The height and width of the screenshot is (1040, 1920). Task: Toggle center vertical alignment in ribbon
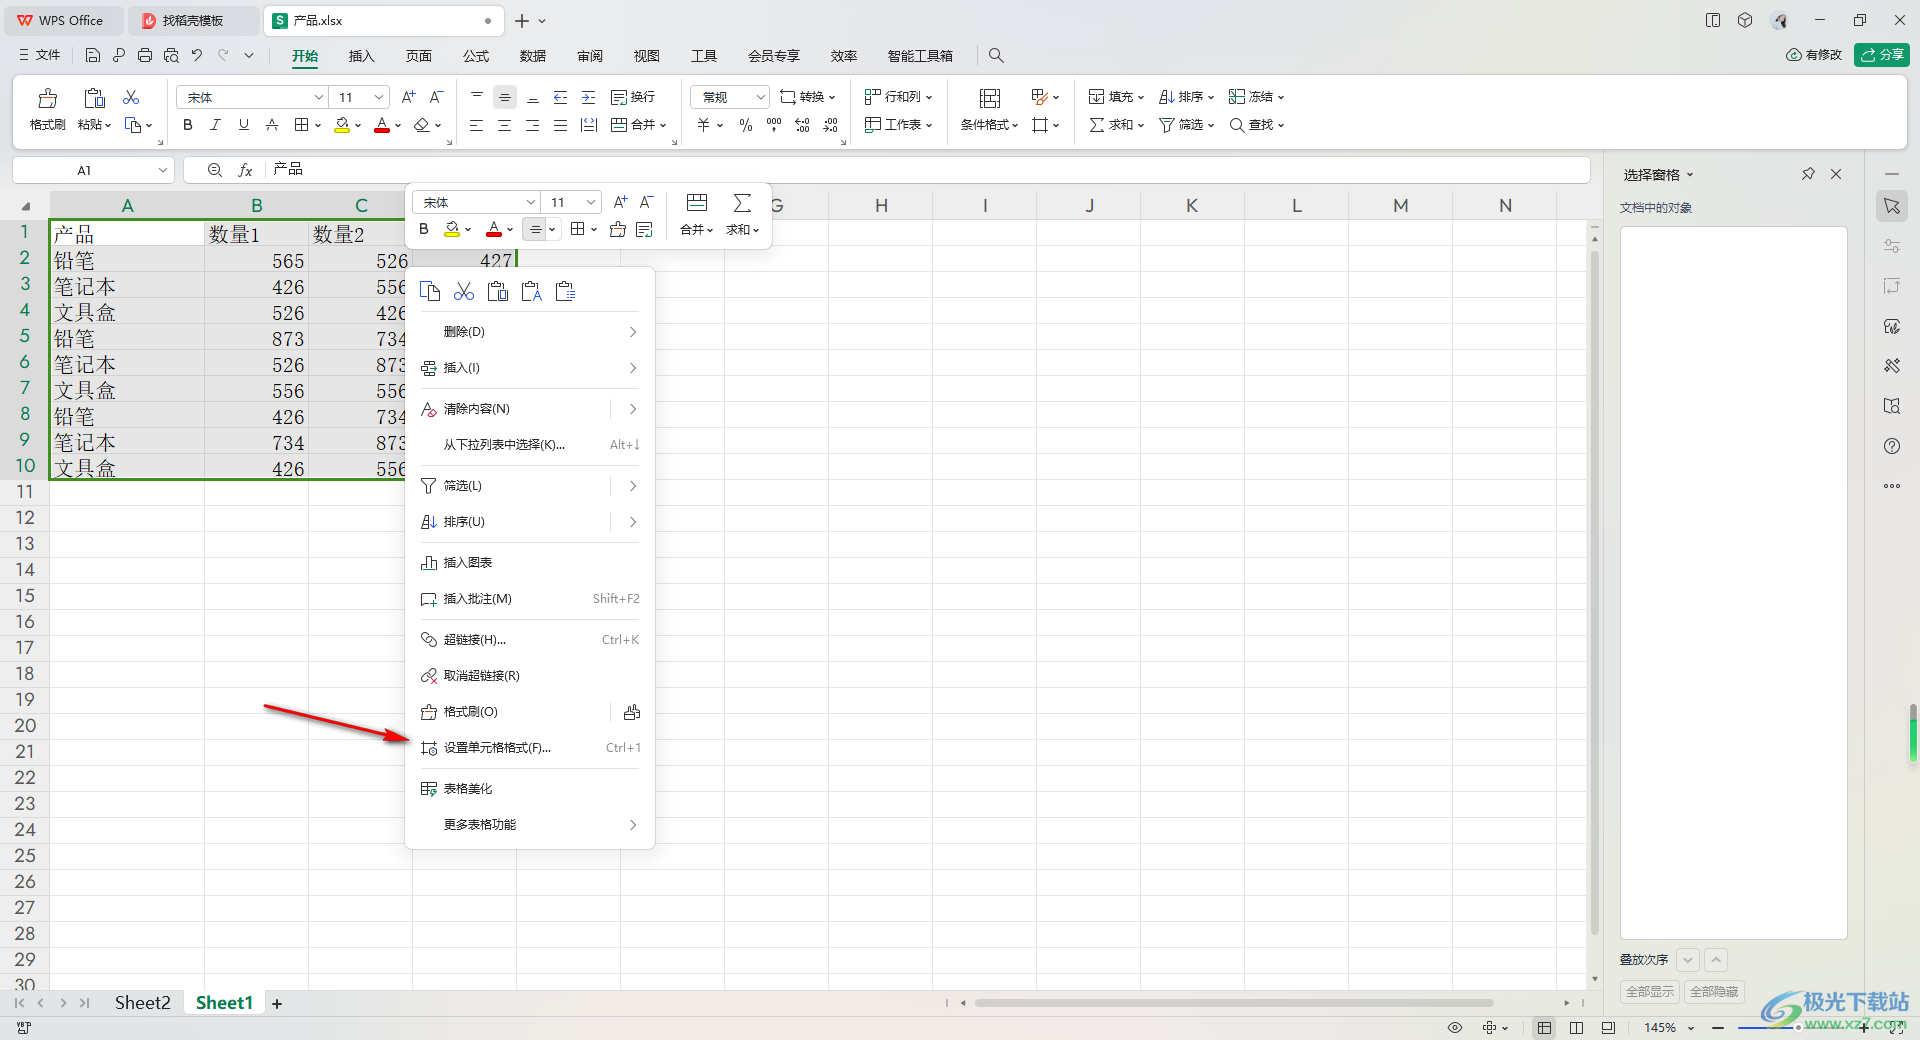pyautogui.click(x=505, y=97)
